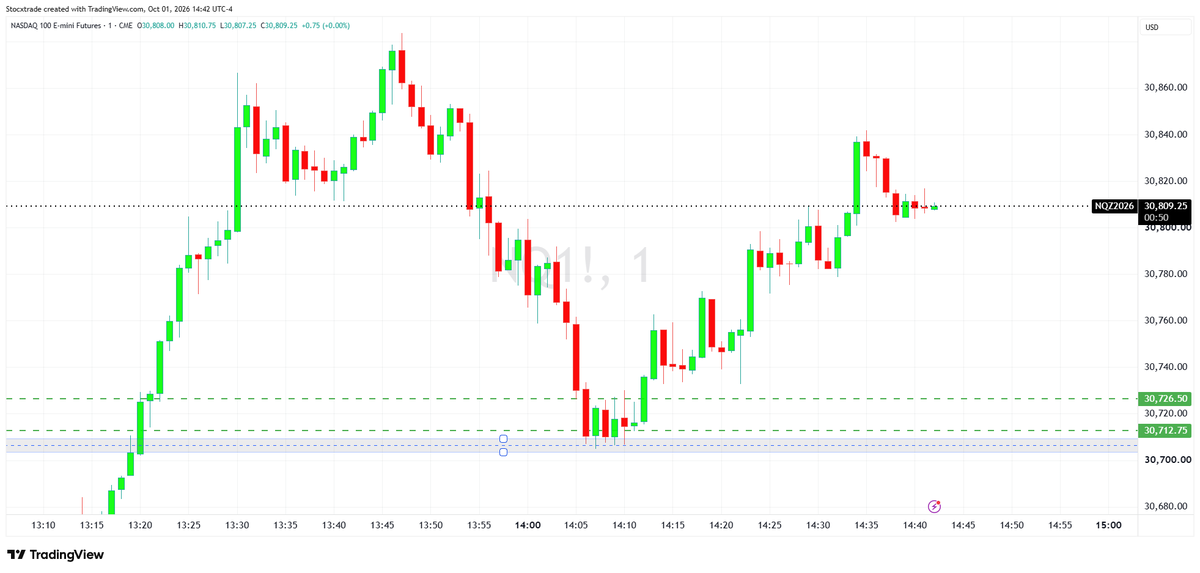The height and width of the screenshot is (573, 1200).
Task: Click the pink lightning bolt event icon
Action: click(x=934, y=507)
